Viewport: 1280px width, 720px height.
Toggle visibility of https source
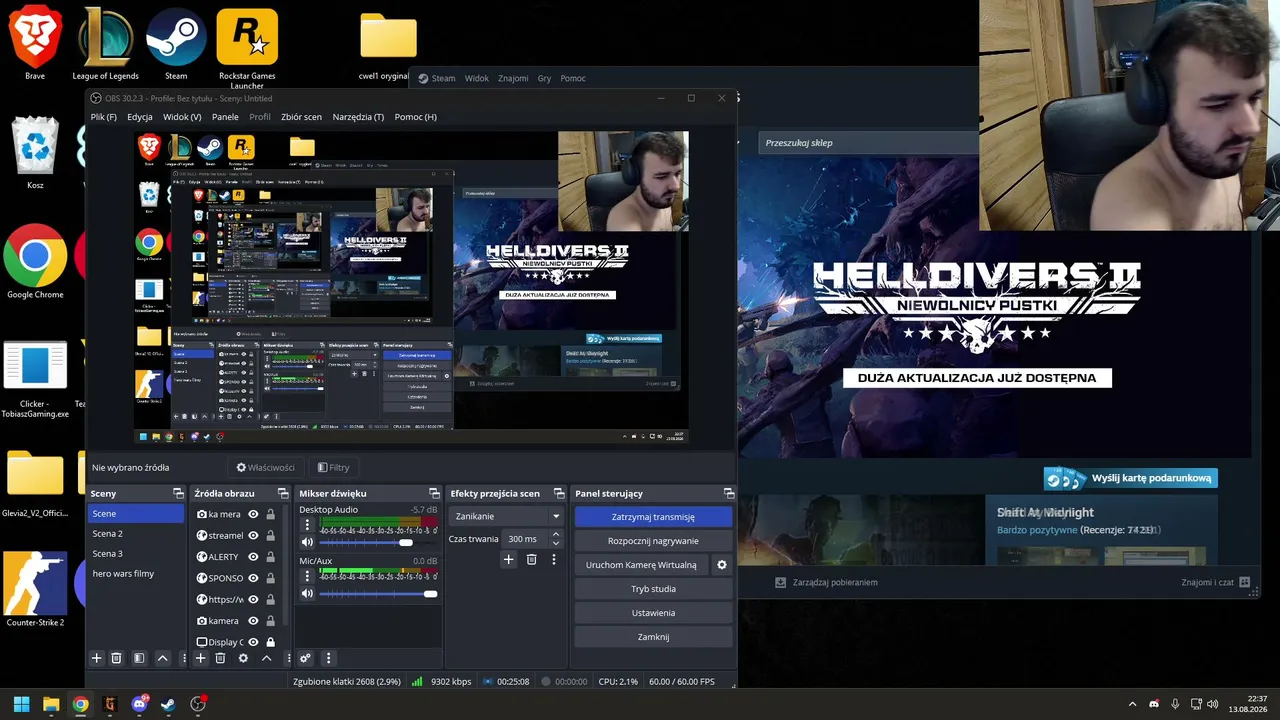[253, 599]
